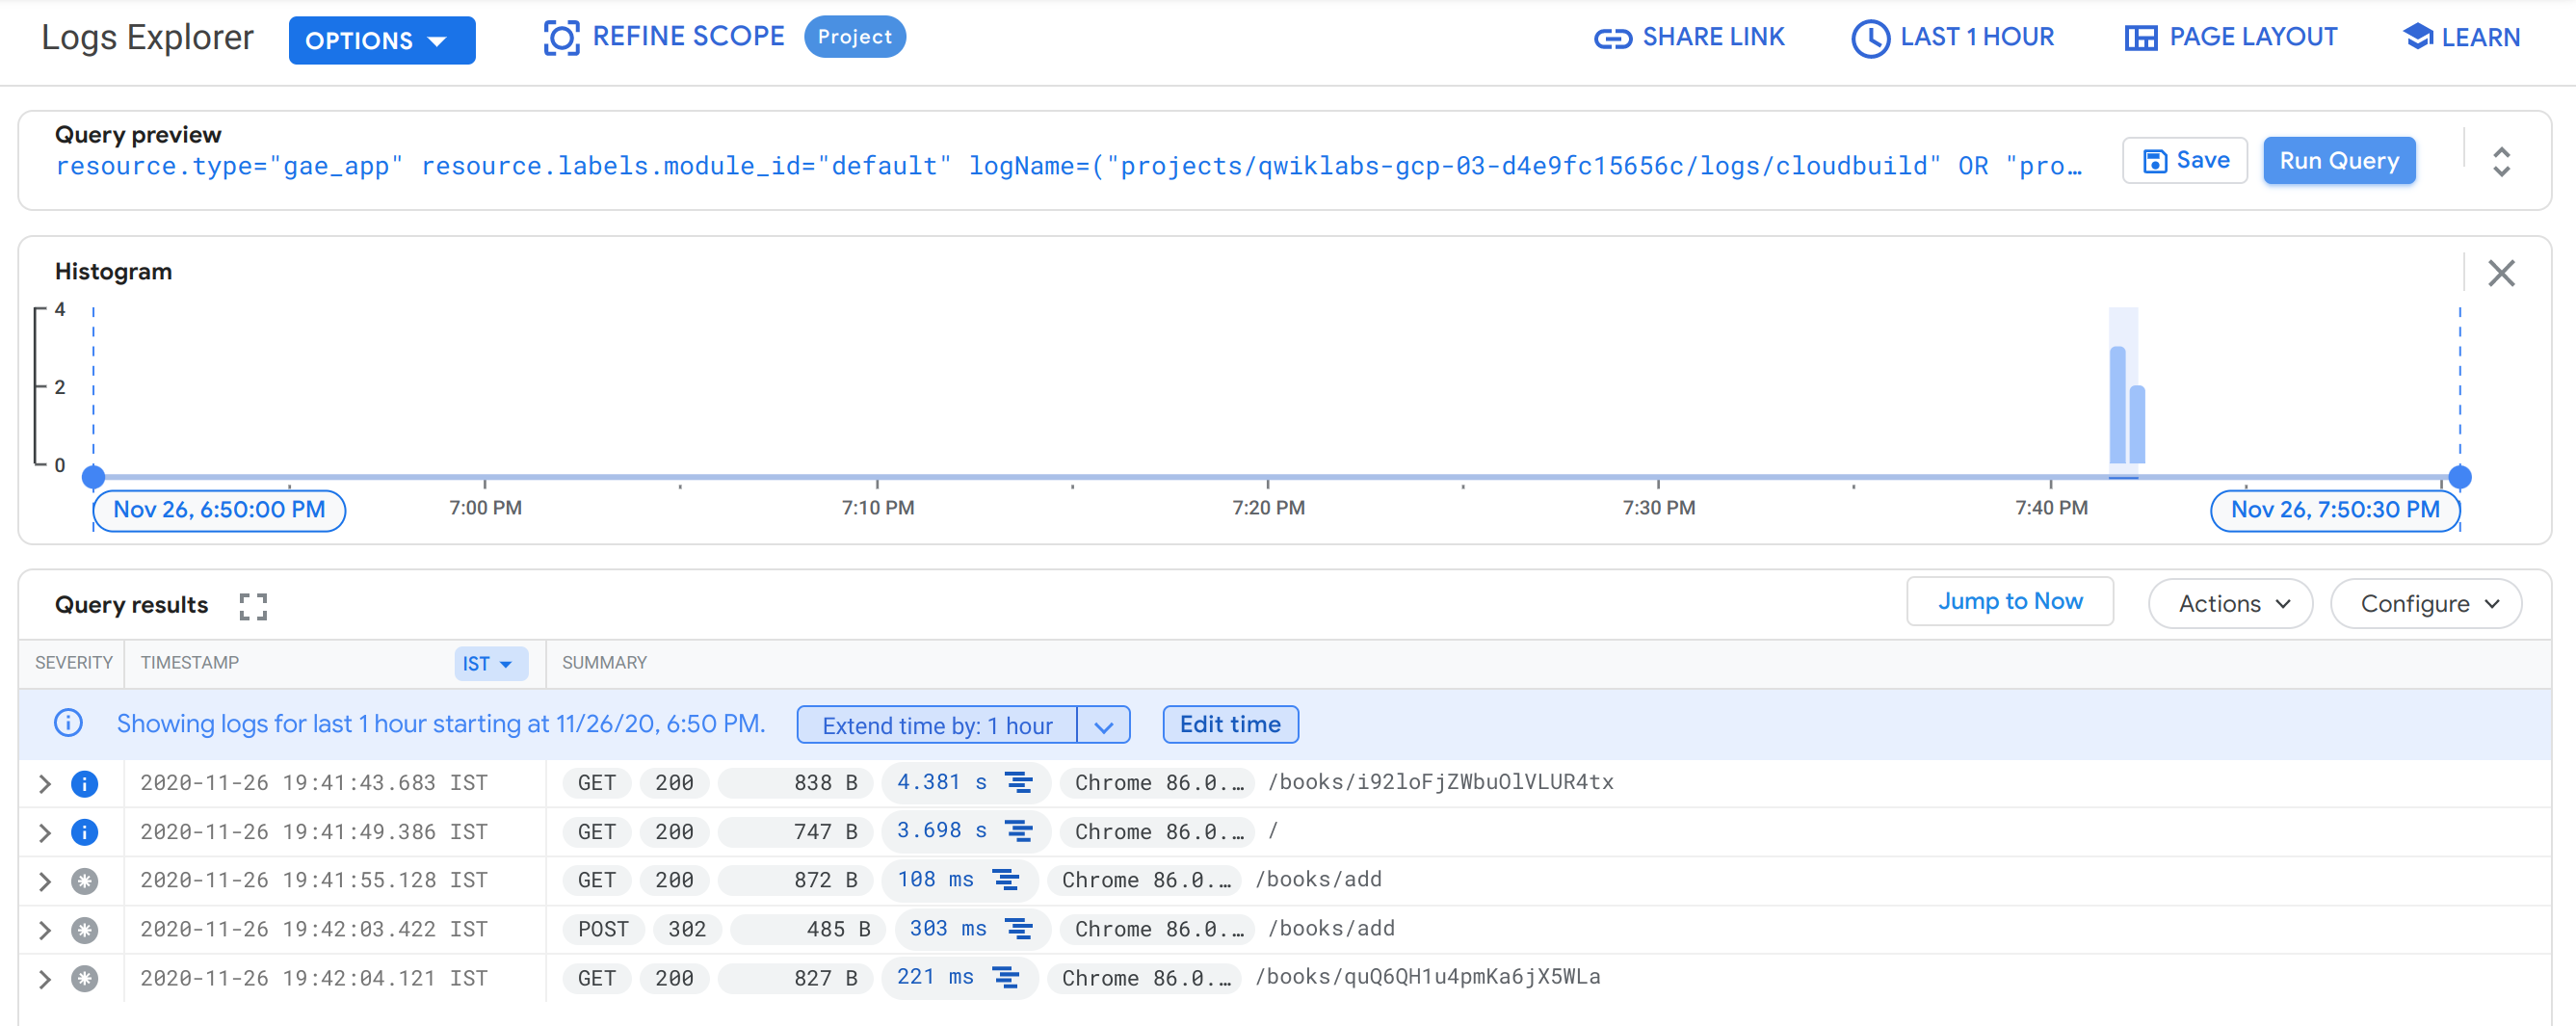The image size is (2576, 1026).
Task: Click Jump to Now button
Action: pos(2009,601)
